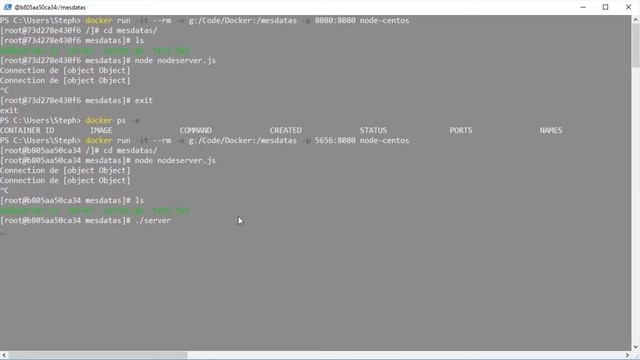Click the 'STATUS' column header text
Screen dimensions: 640x360
373,130
